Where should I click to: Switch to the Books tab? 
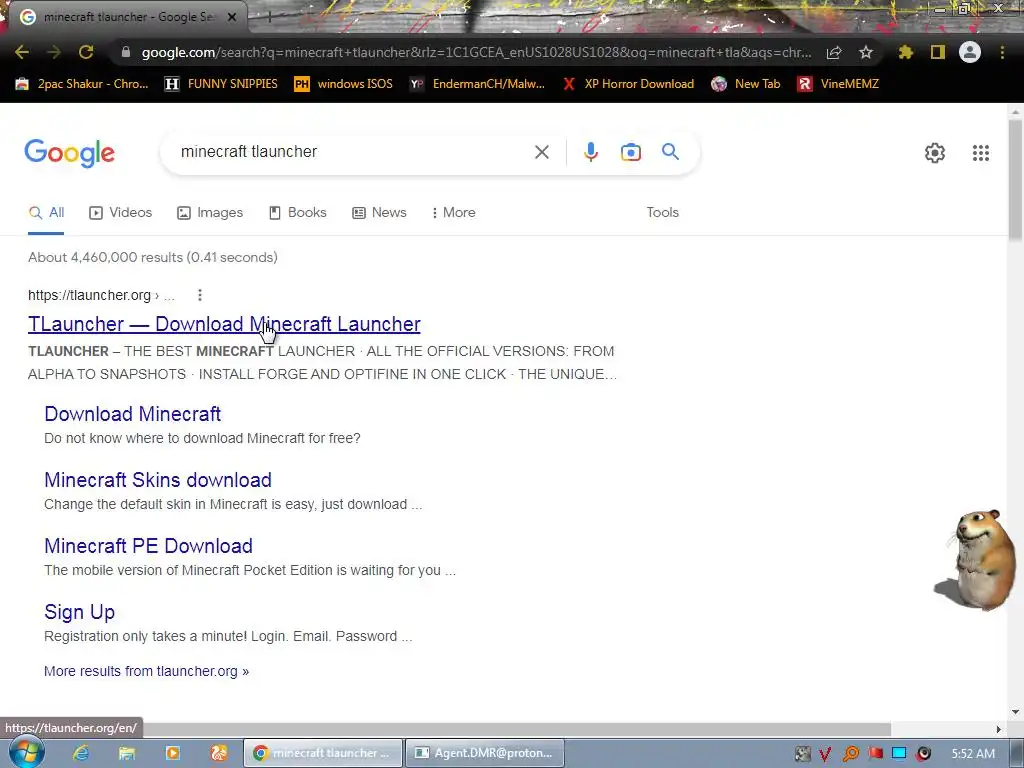297,213
